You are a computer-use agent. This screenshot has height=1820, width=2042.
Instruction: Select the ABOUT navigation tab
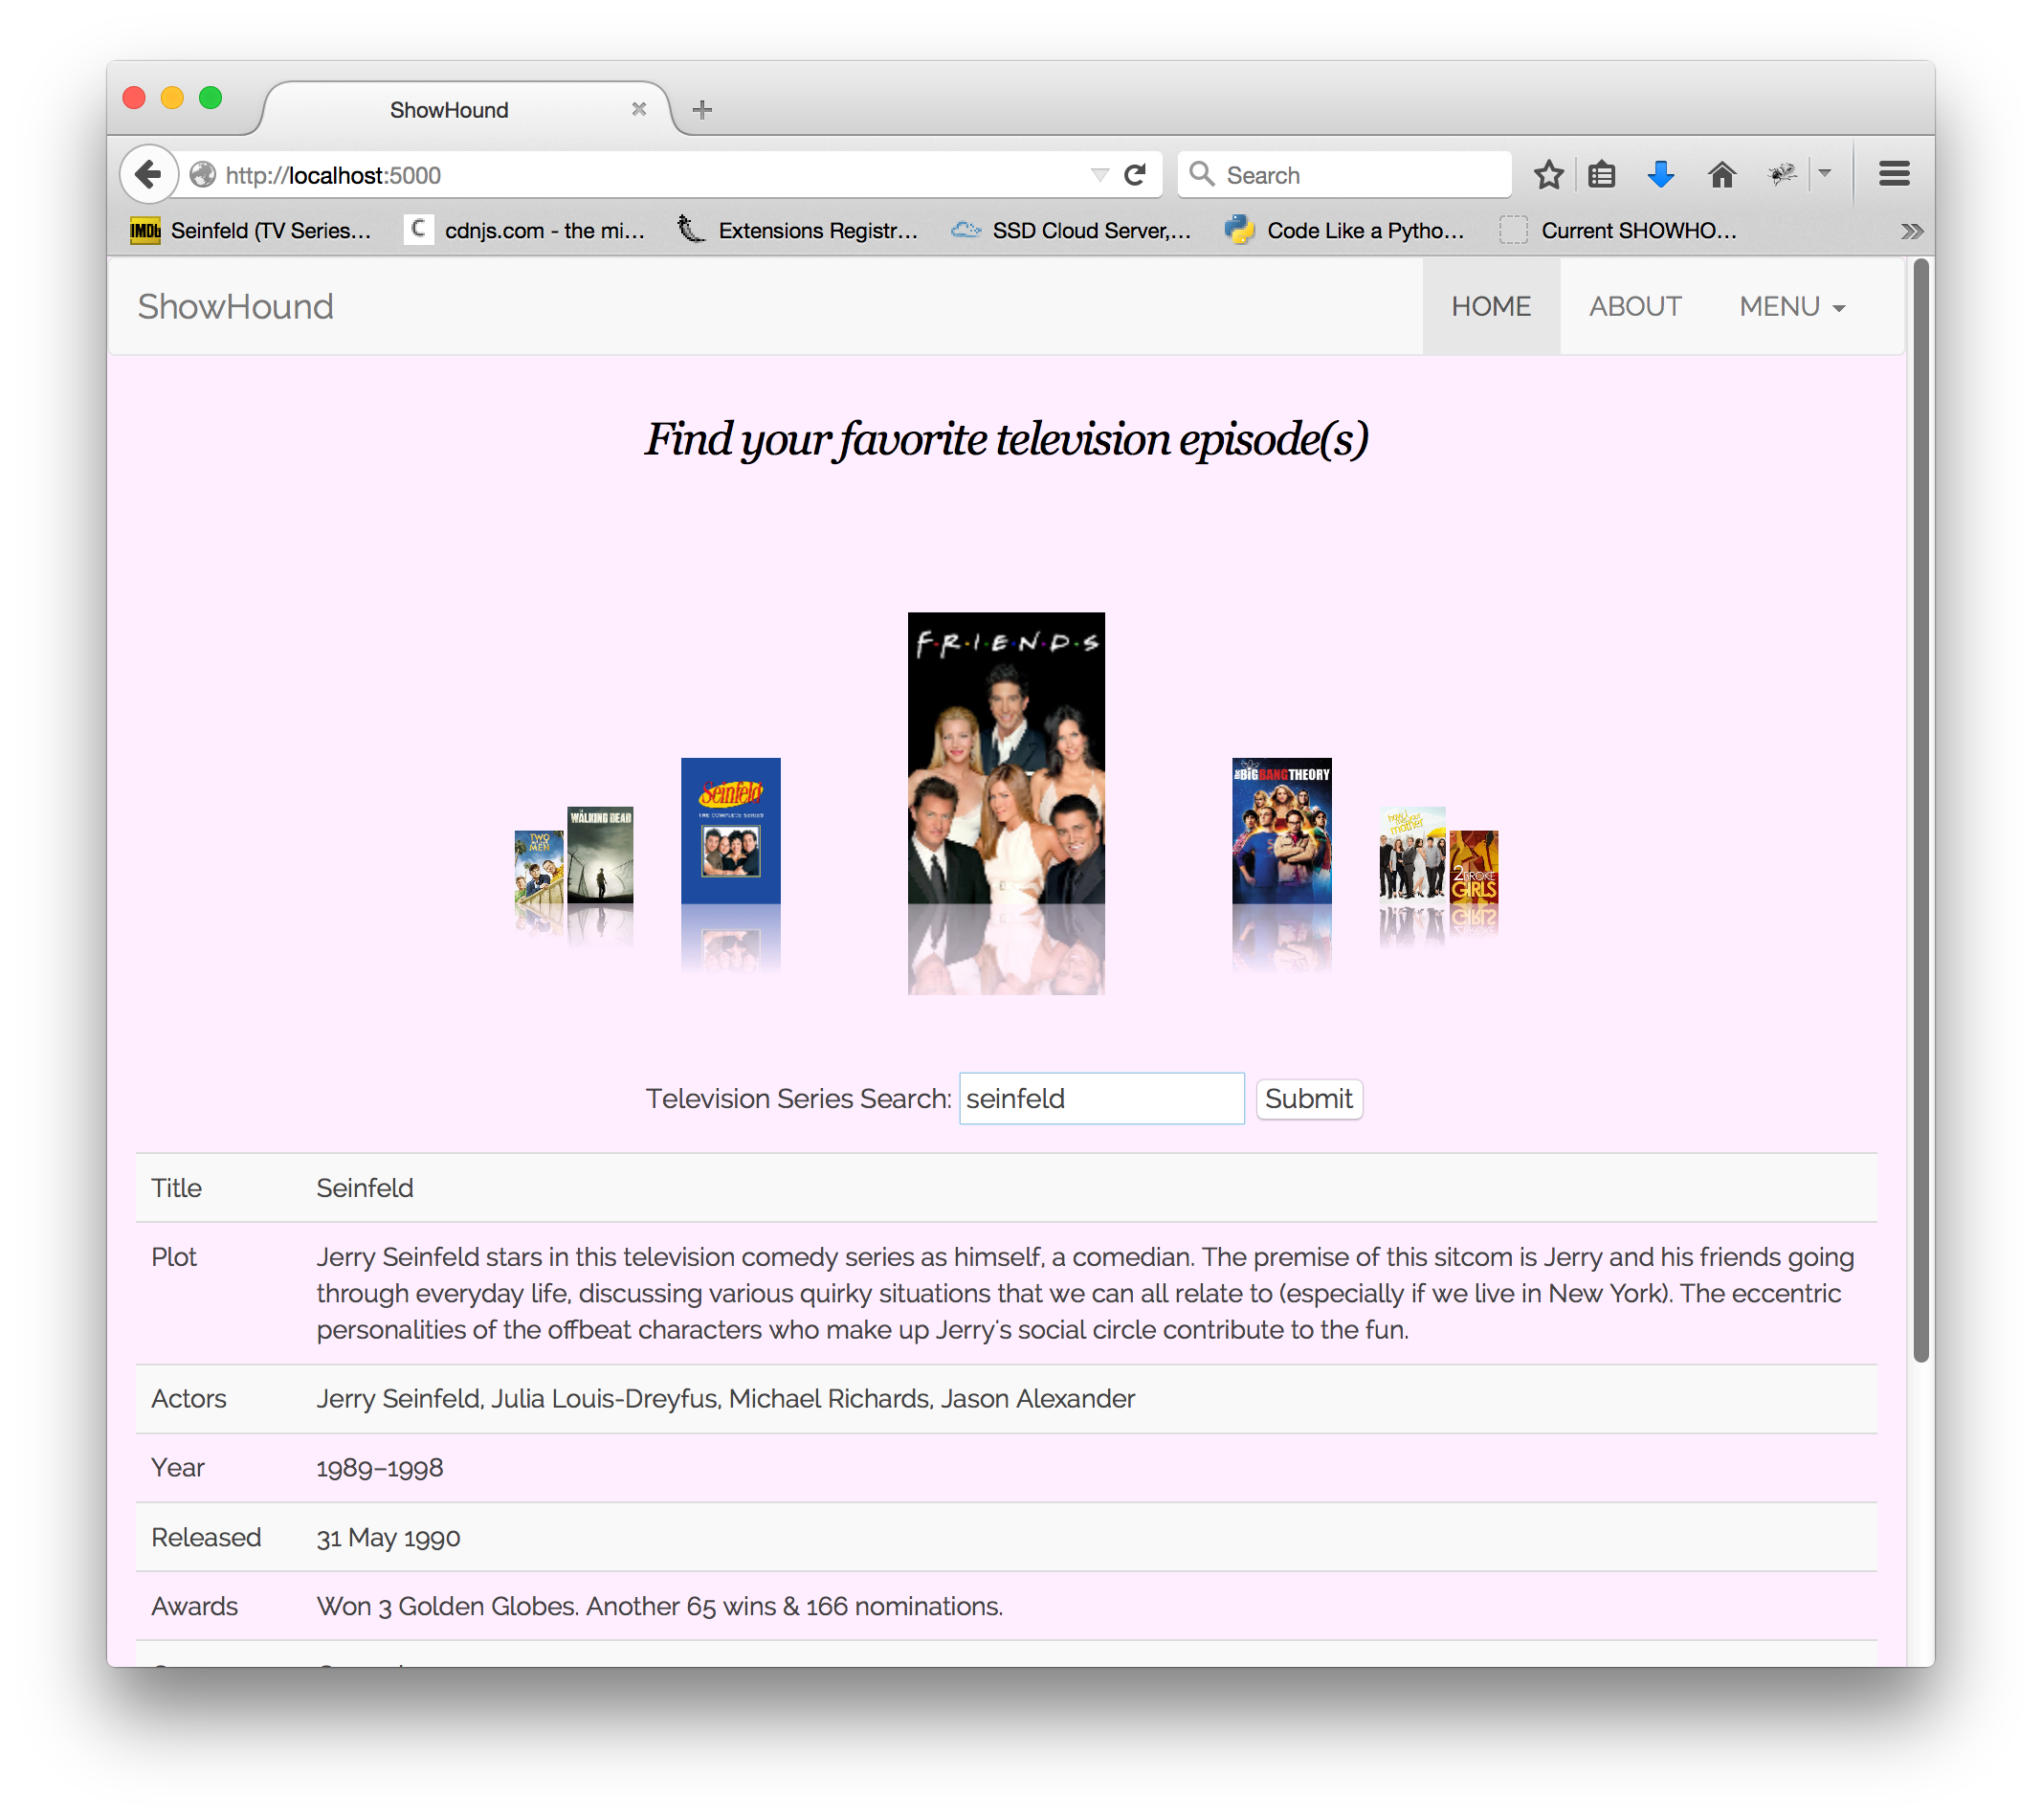1632,305
